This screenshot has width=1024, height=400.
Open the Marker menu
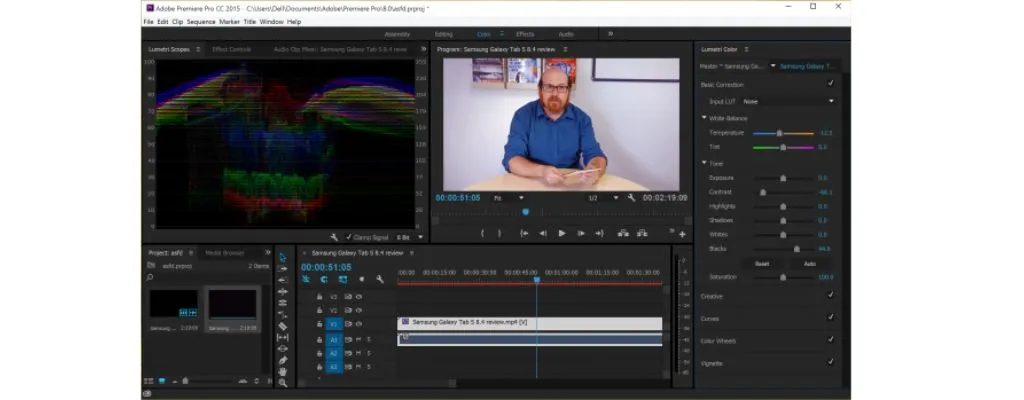[x=229, y=22]
